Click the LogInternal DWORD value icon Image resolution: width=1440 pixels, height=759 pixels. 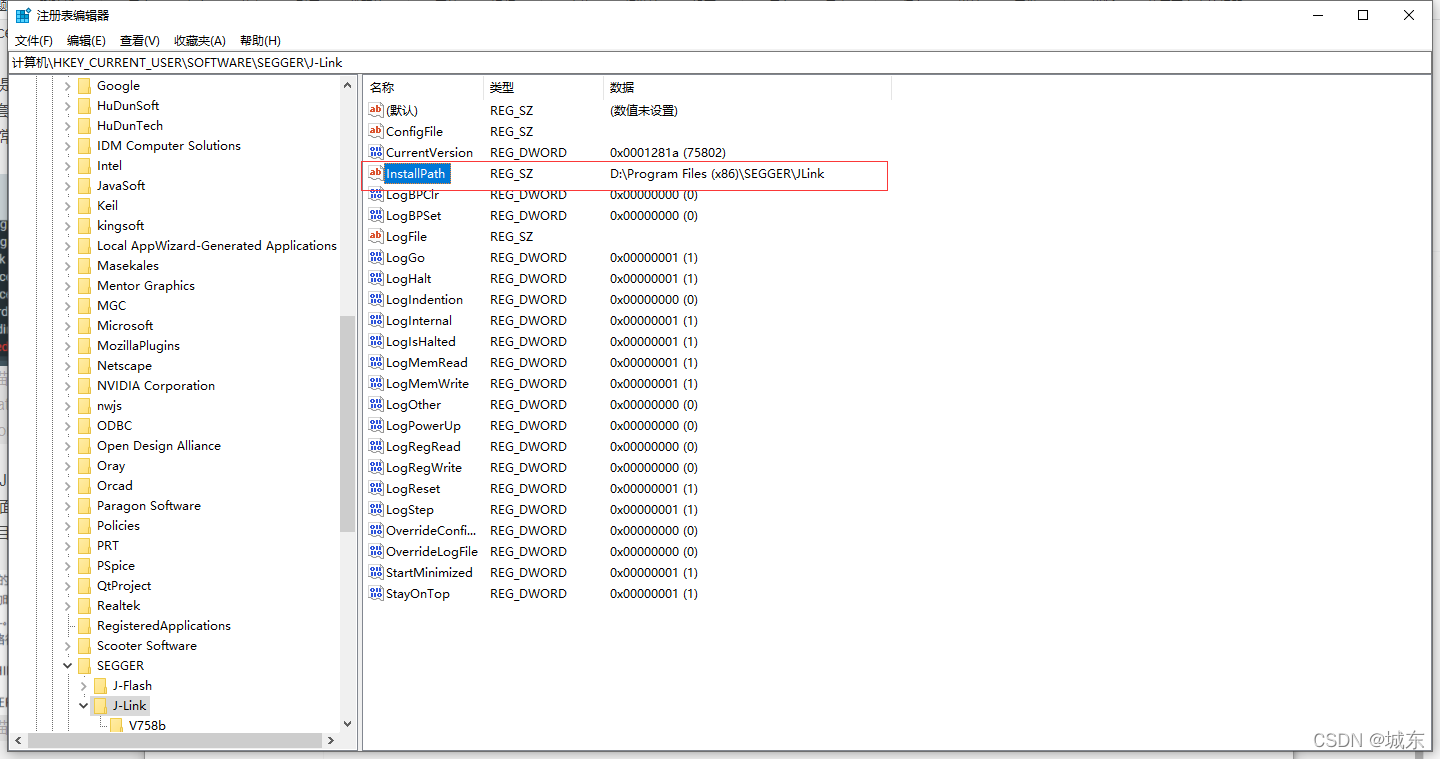376,320
